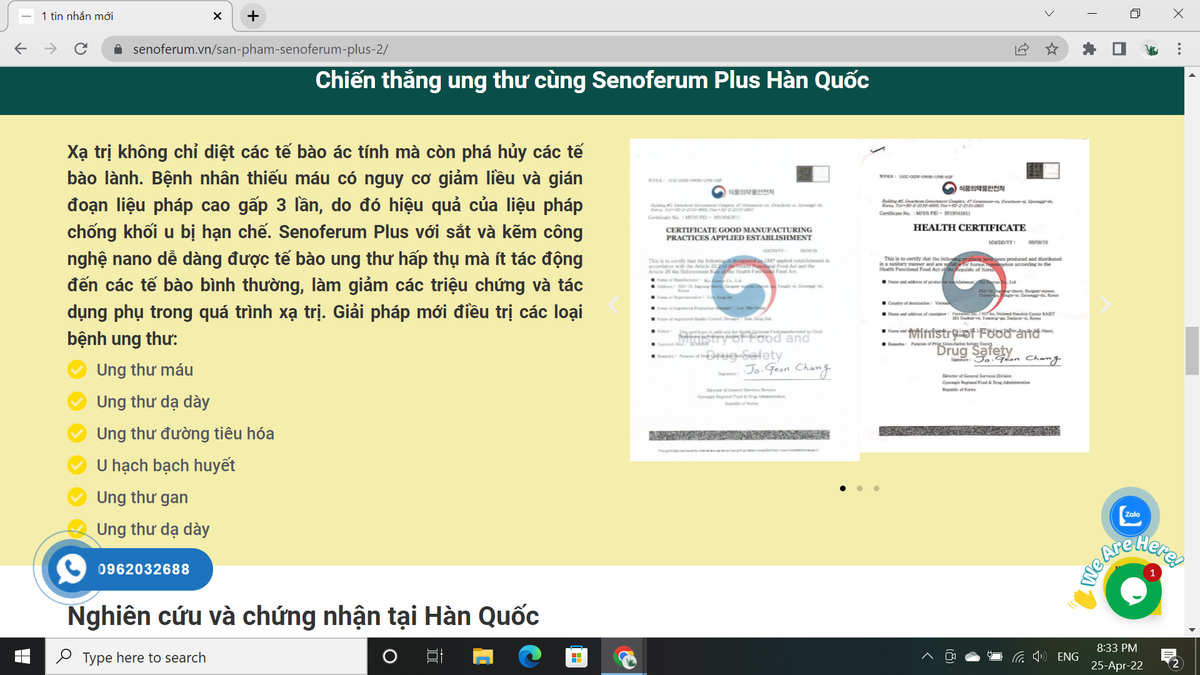Viewport: 1200px width, 675px height.
Task: View site security via the padlock icon
Action: (x=117, y=47)
